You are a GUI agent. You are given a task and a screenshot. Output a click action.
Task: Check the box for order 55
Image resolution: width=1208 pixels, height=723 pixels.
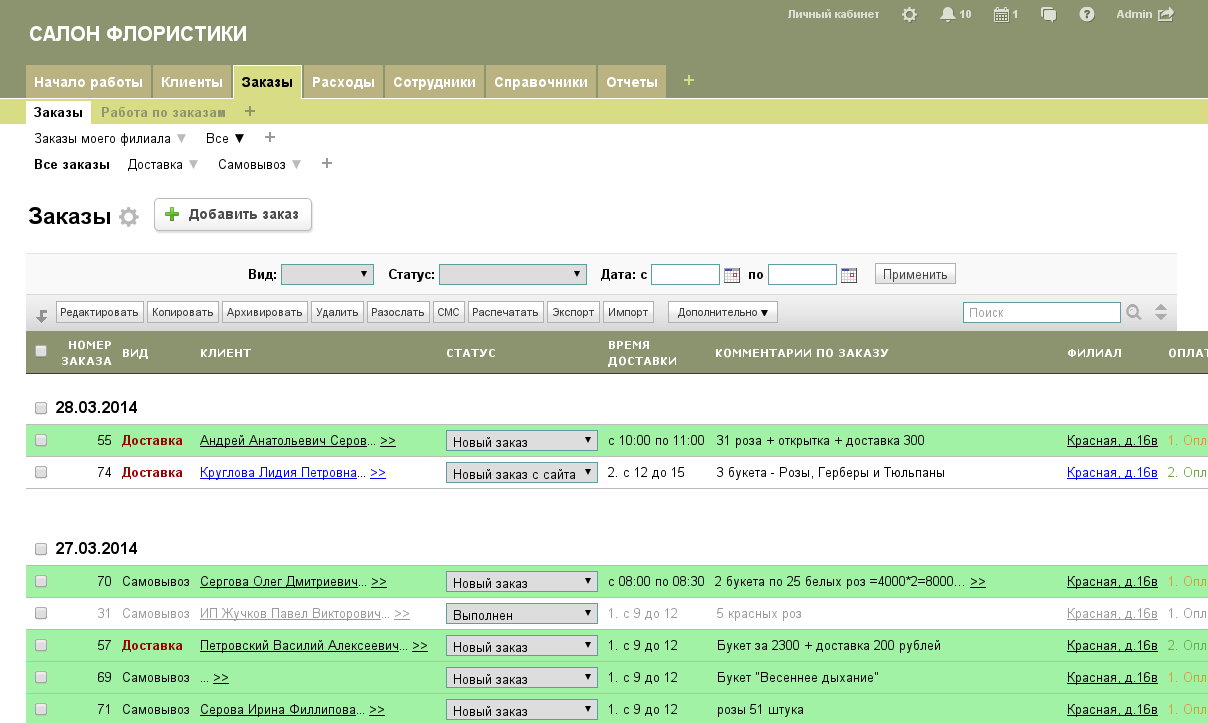pos(41,440)
